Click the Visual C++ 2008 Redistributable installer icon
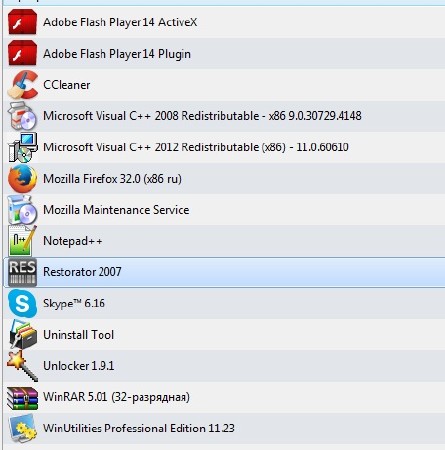The image size is (445, 450). click(22, 116)
